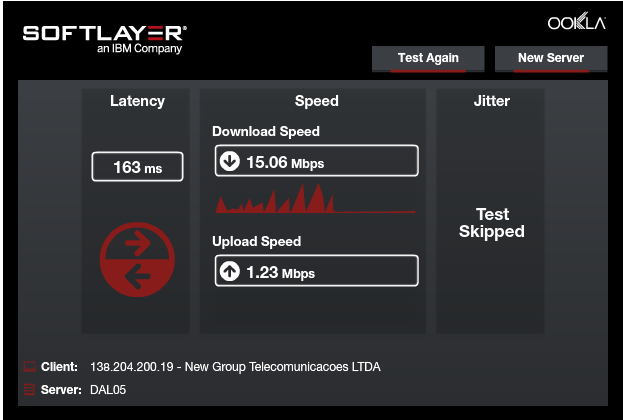Select the 163 ms latency box

[137, 167]
